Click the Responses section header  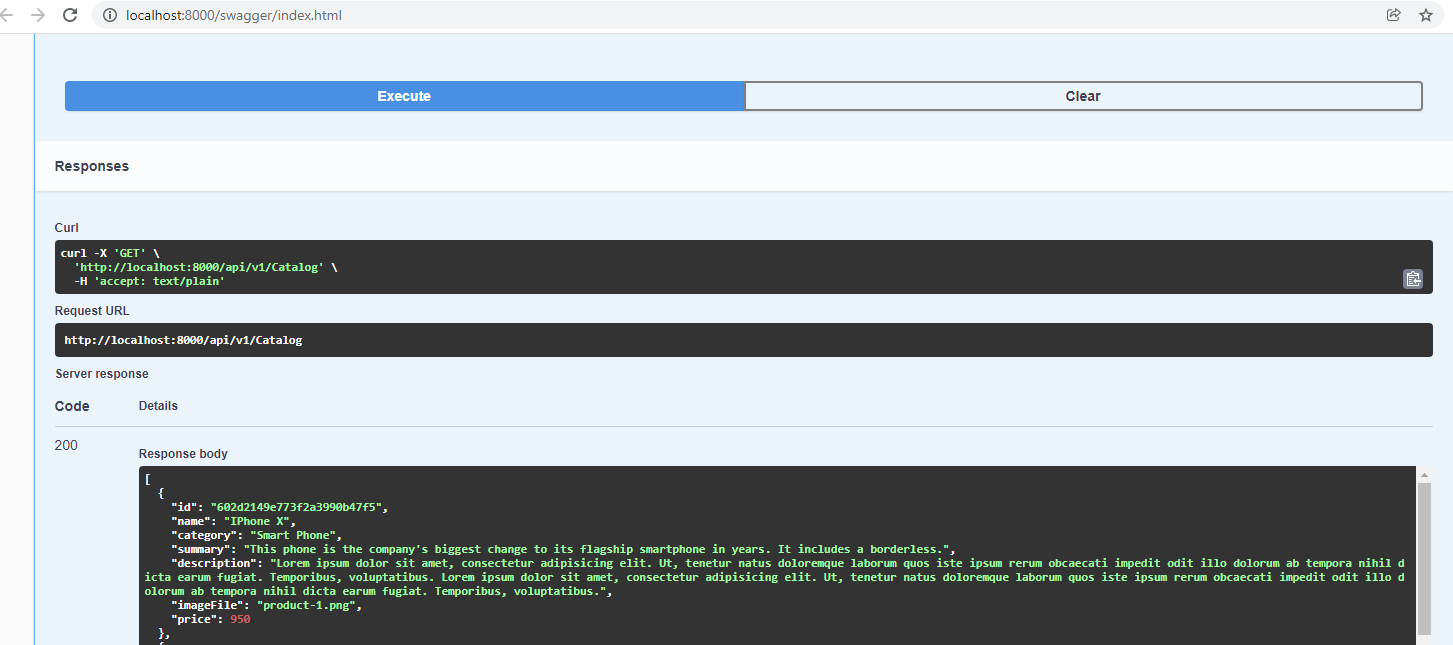coord(92,166)
